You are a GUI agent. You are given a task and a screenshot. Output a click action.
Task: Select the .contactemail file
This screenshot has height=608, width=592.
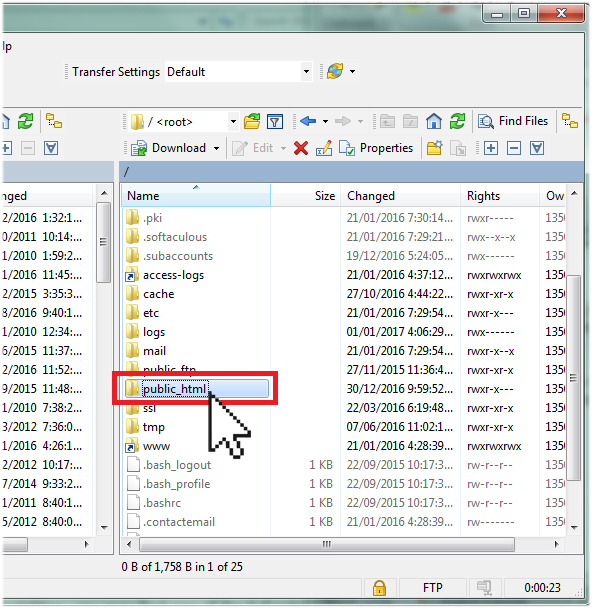(x=171, y=522)
